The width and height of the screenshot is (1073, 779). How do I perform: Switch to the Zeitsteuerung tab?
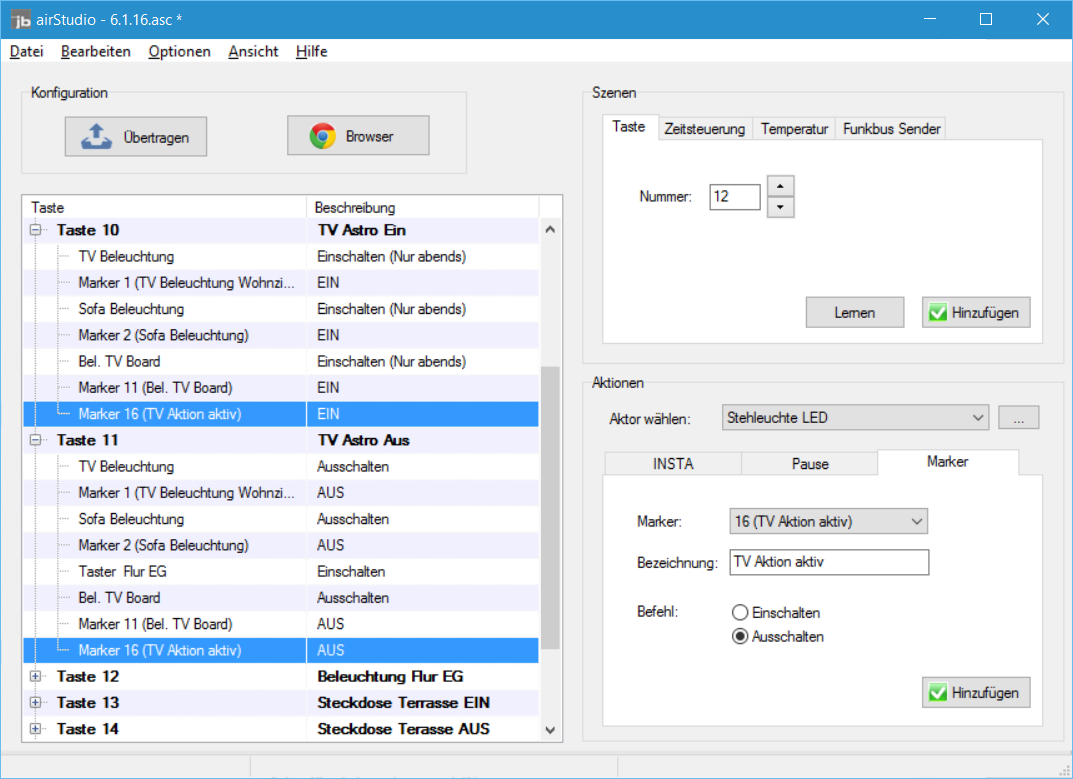pyautogui.click(x=705, y=129)
